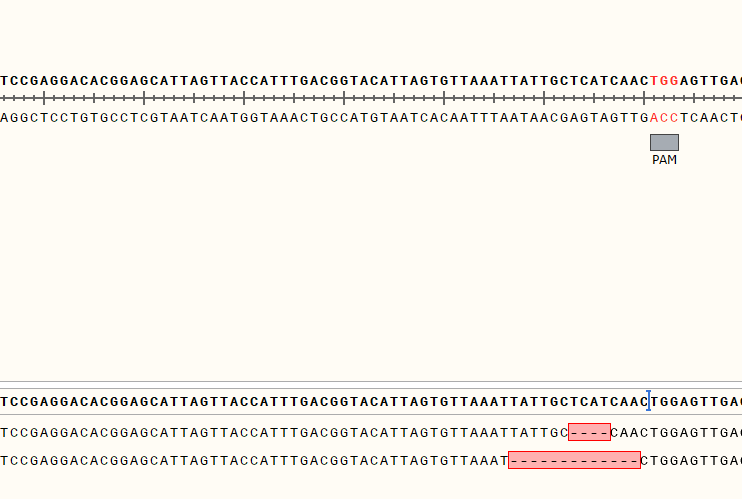
Task: Click the blue text cursor in reference row
Action: [648, 401]
